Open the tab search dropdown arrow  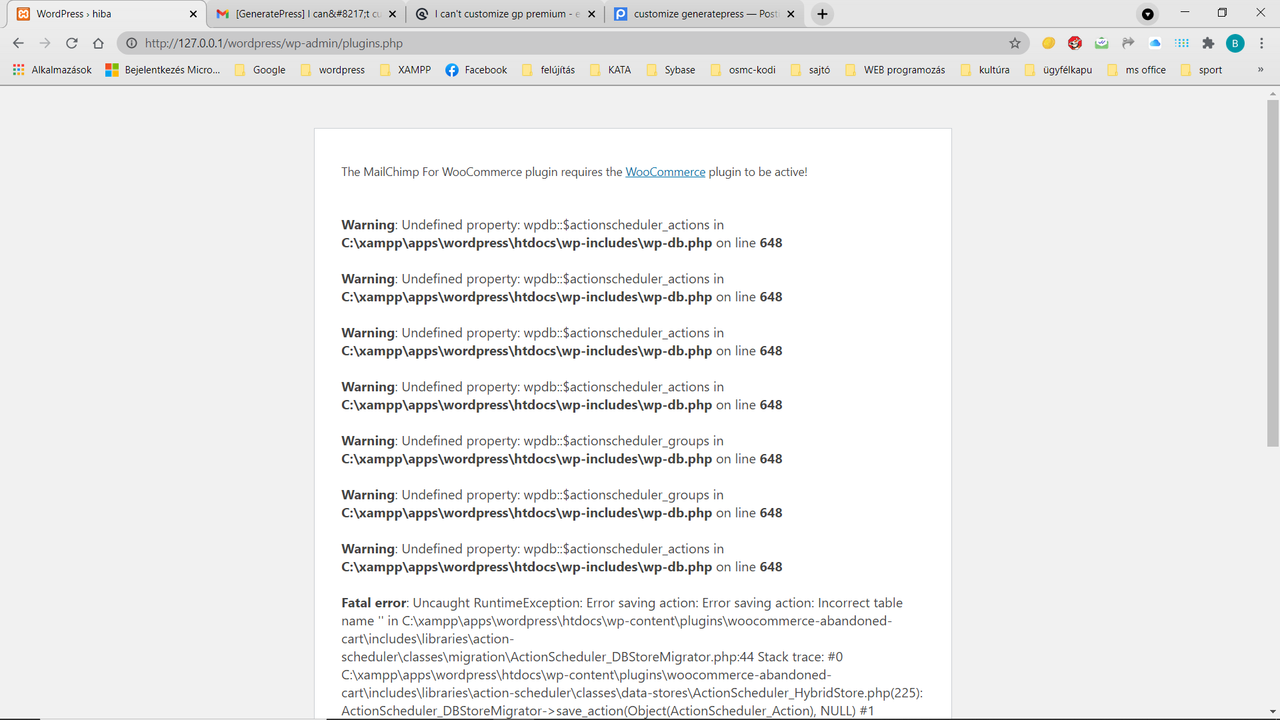pos(1148,14)
